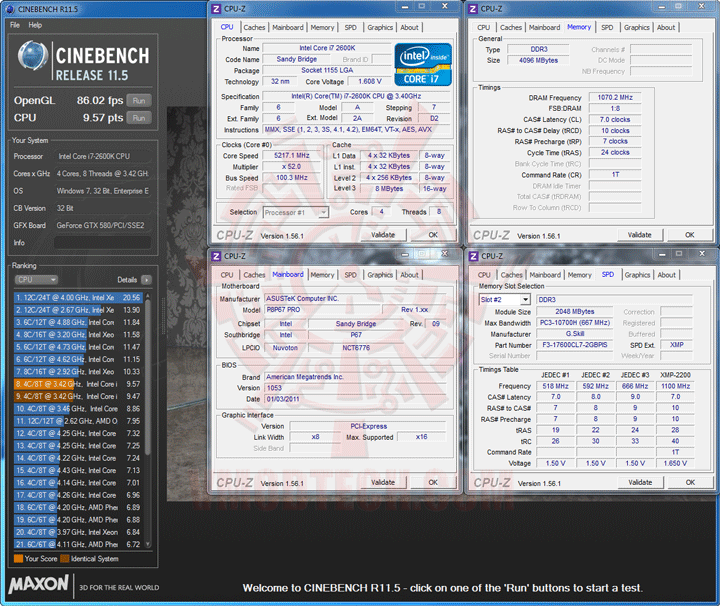Click the Intel Core i7 badge logo
Screen dimensions: 720x606
click(423, 64)
